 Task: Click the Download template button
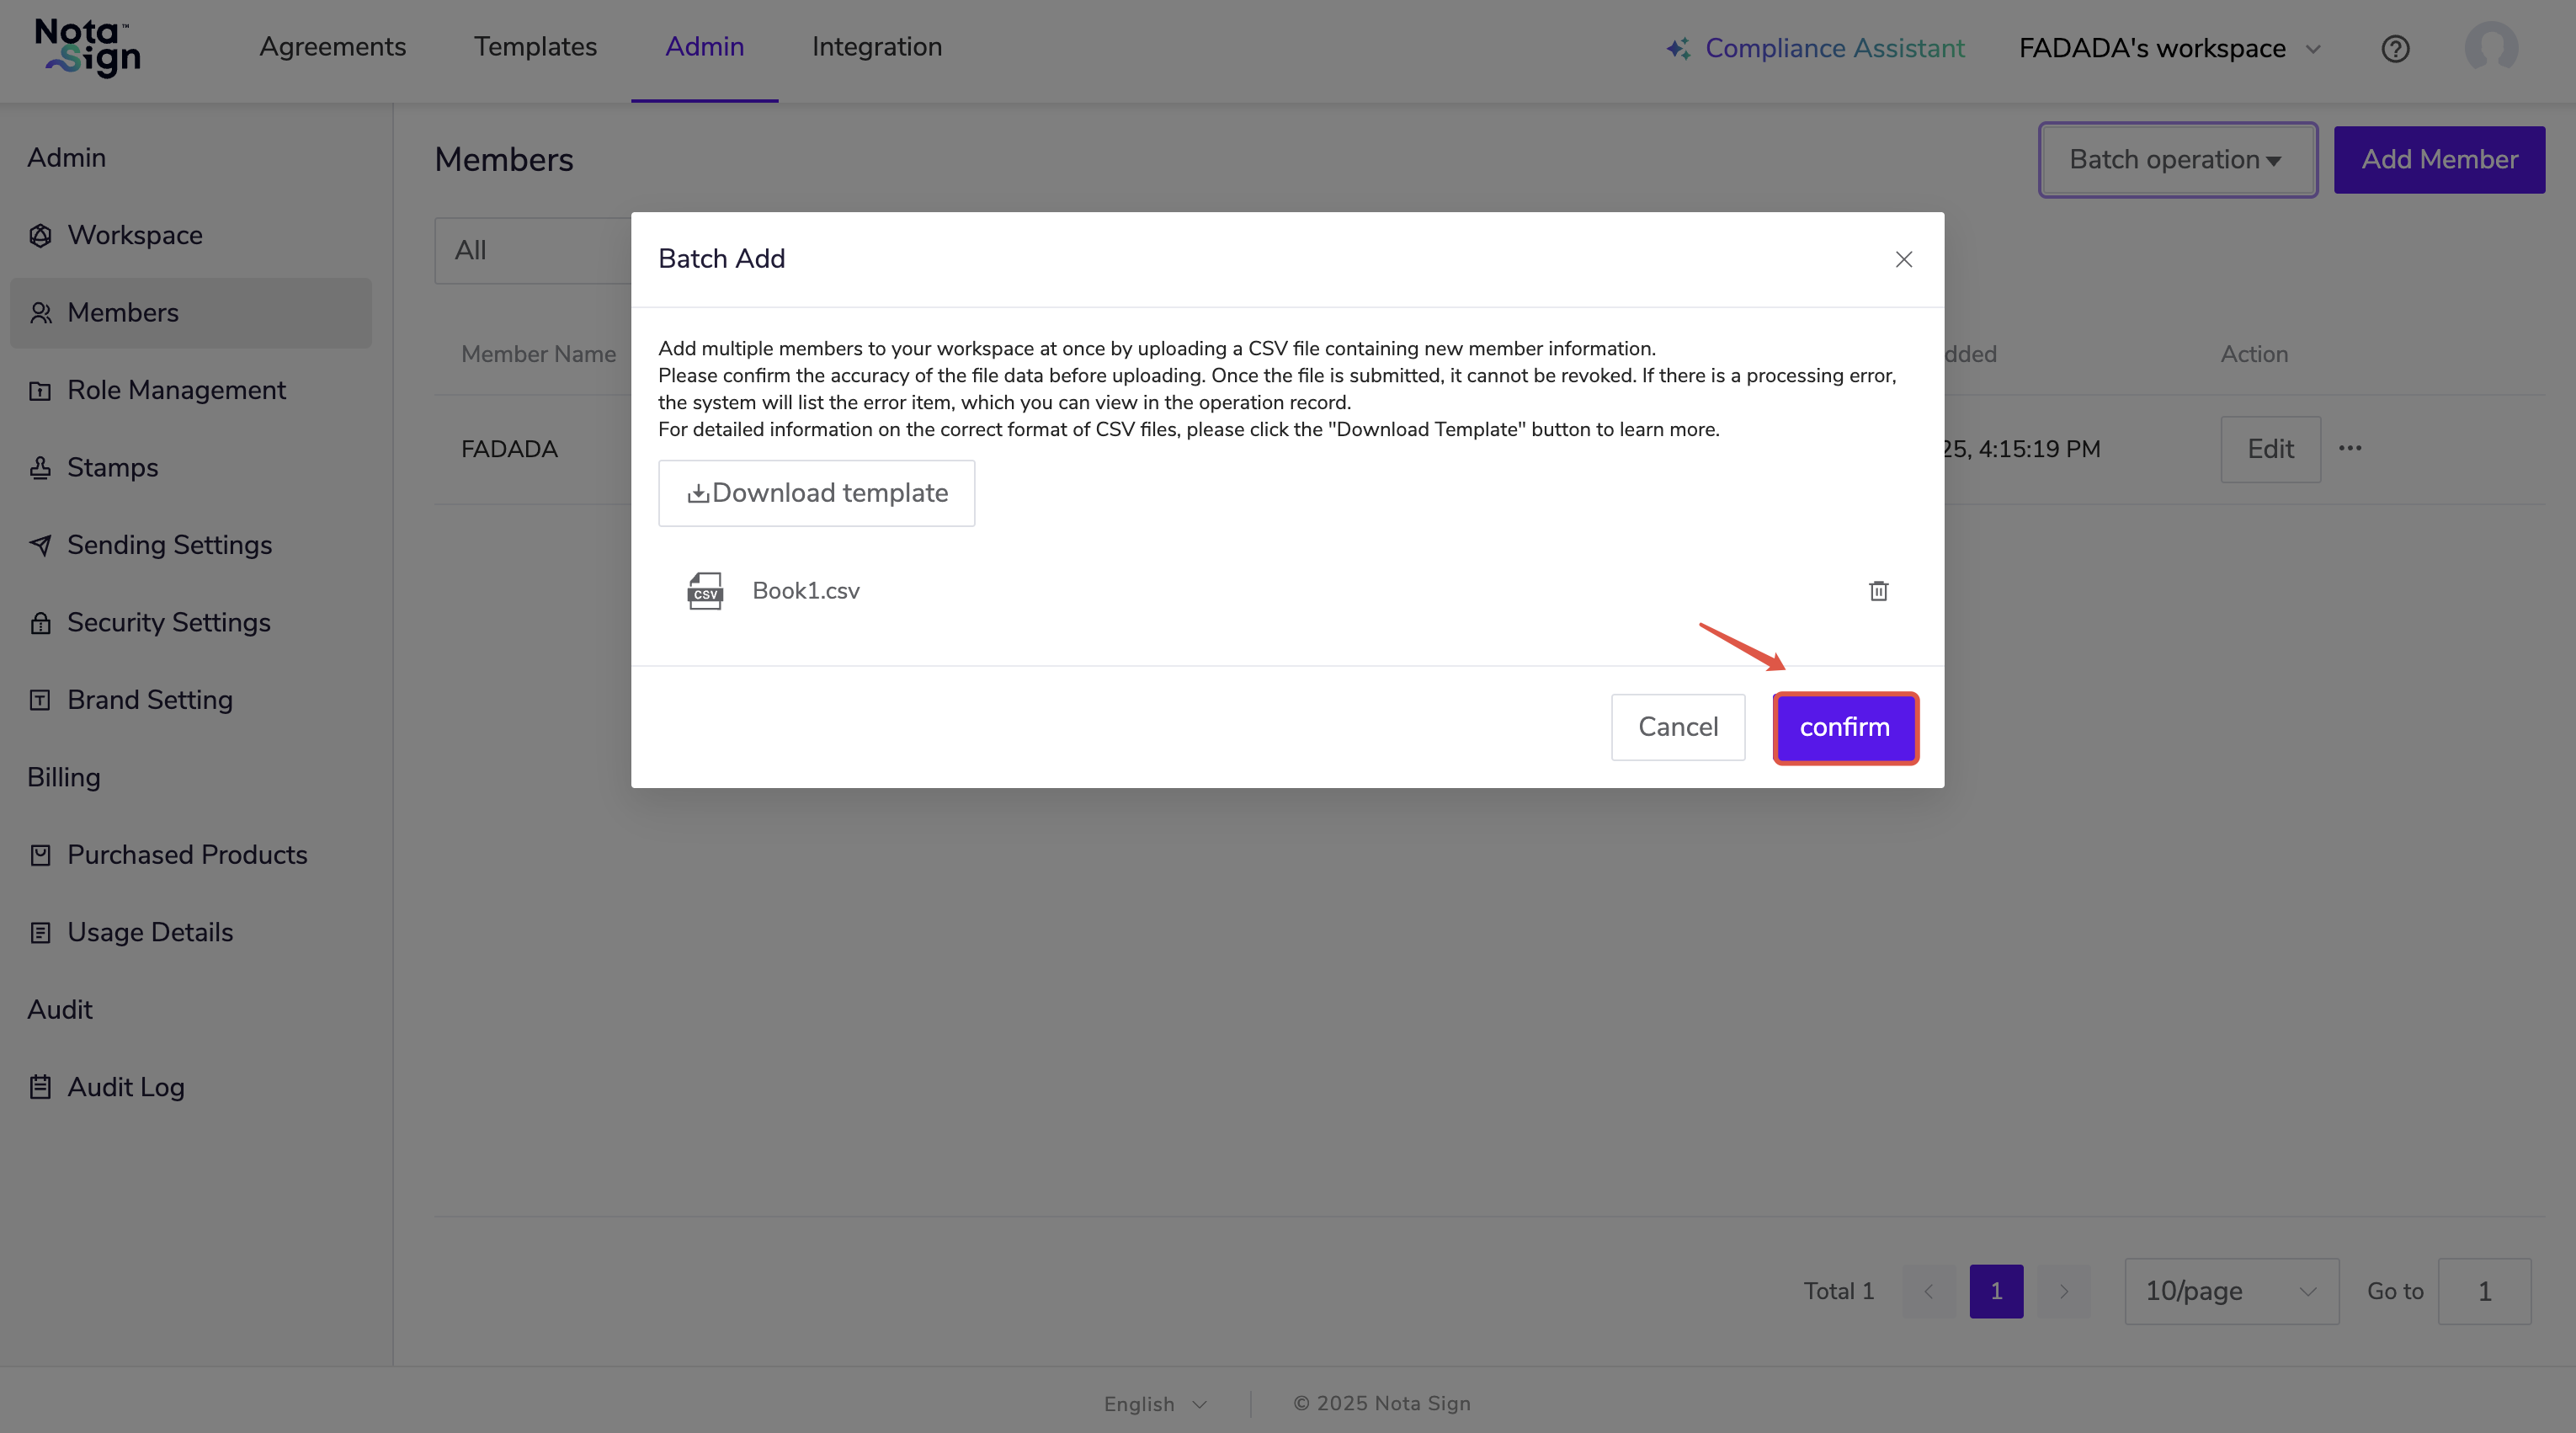click(x=816, y=493)
